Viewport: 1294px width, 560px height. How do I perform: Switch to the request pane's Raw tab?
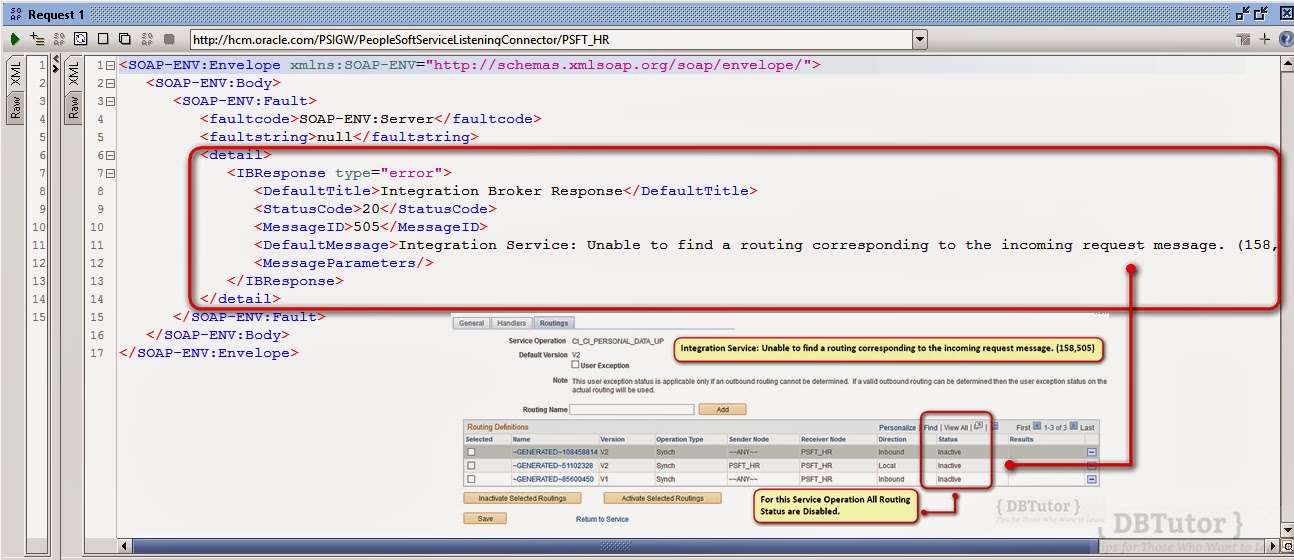point(15,107)
